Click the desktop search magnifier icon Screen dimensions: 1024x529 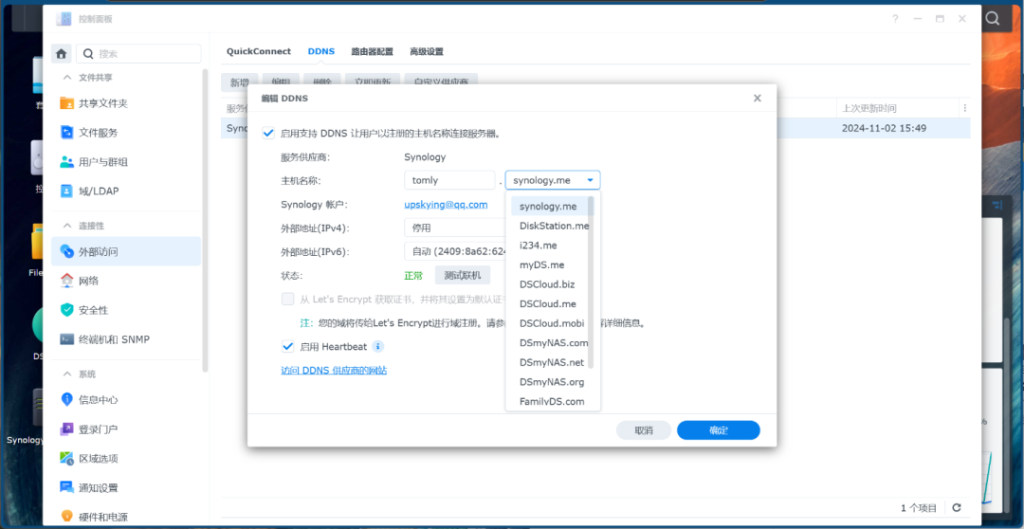coord(993,18)
